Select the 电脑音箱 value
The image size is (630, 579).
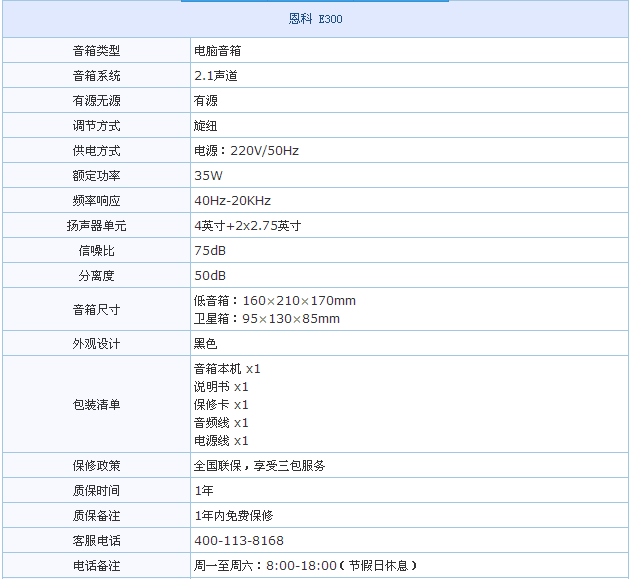217,51
